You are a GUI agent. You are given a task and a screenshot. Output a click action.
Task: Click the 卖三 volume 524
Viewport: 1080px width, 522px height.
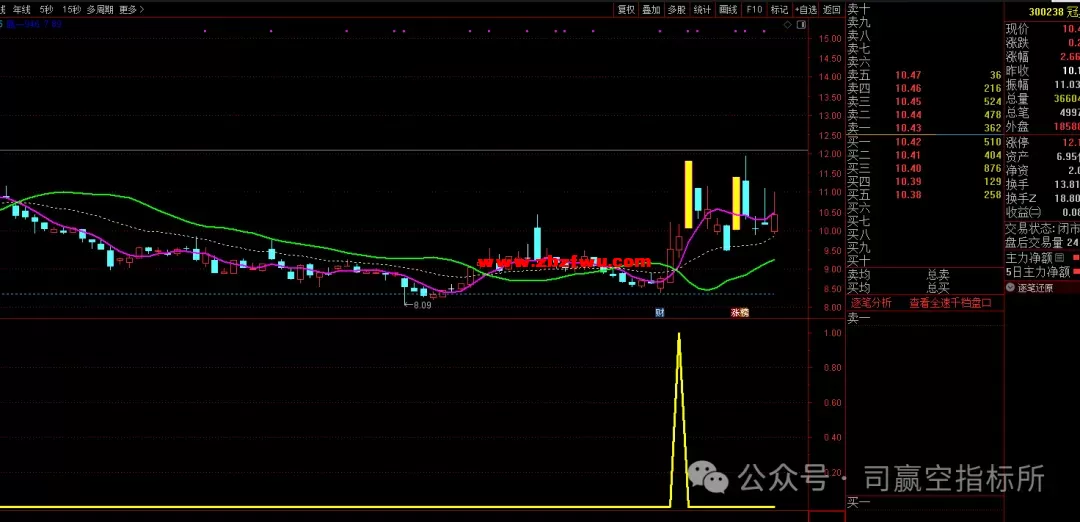pos(992,101)
